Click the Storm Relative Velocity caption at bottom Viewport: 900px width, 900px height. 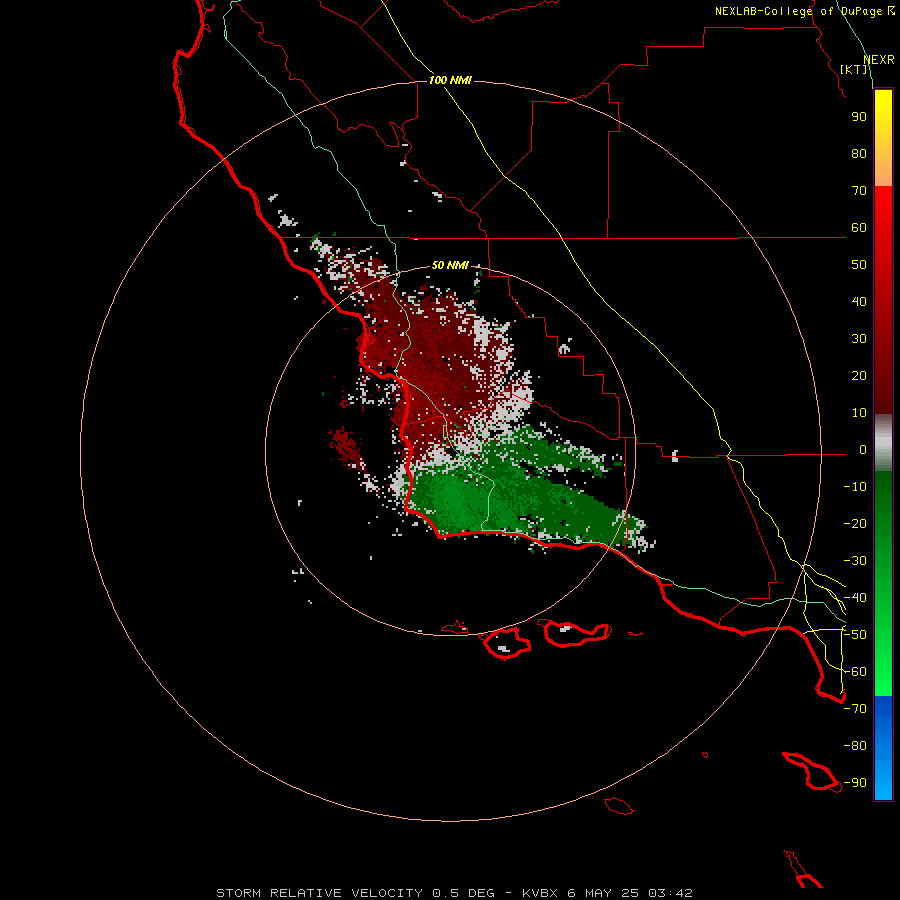coord(454,893)
